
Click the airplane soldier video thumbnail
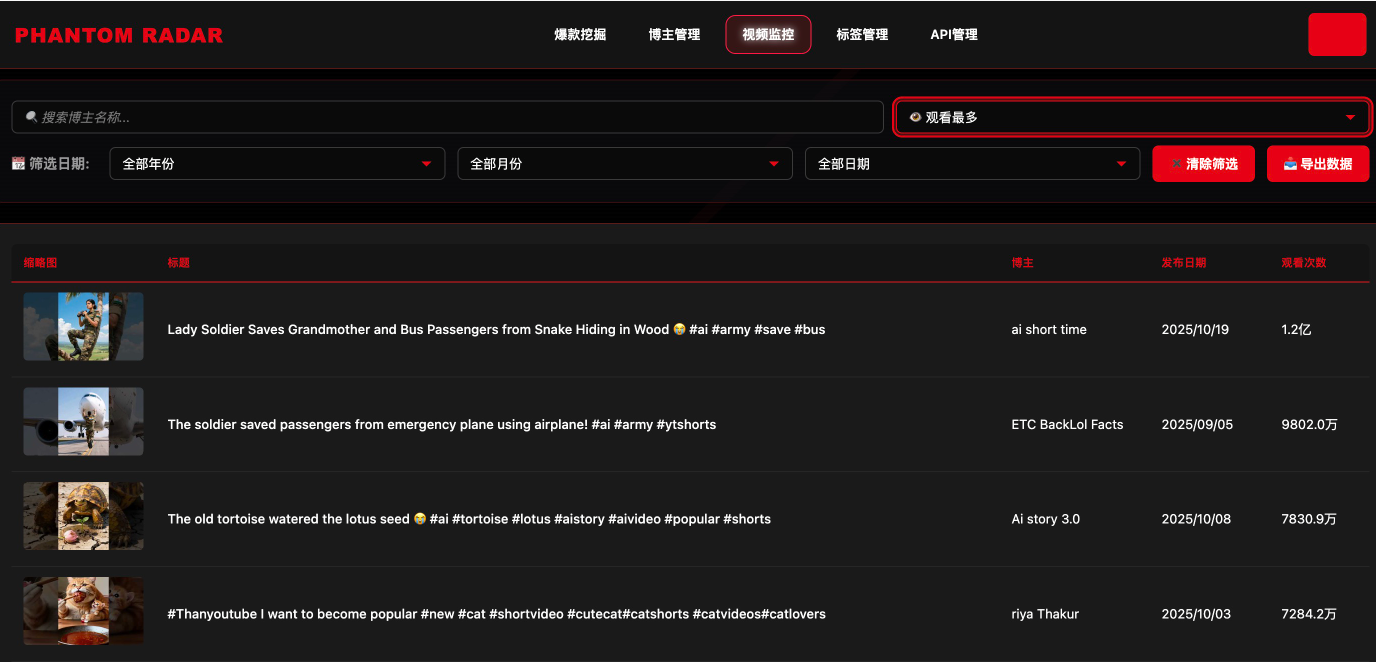coord(83,421)
